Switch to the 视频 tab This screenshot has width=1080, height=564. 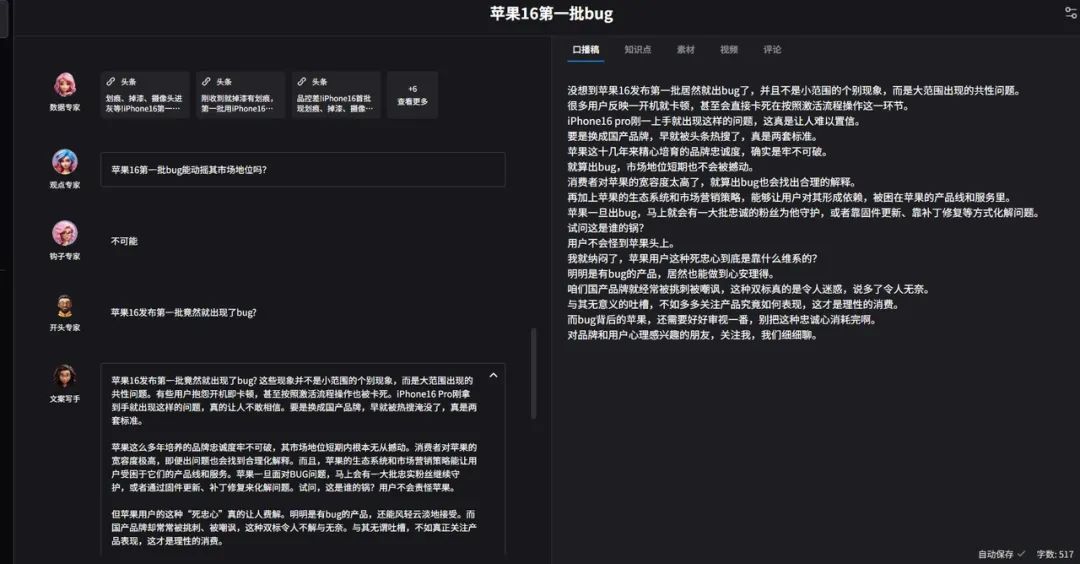[x=729, y=50]
